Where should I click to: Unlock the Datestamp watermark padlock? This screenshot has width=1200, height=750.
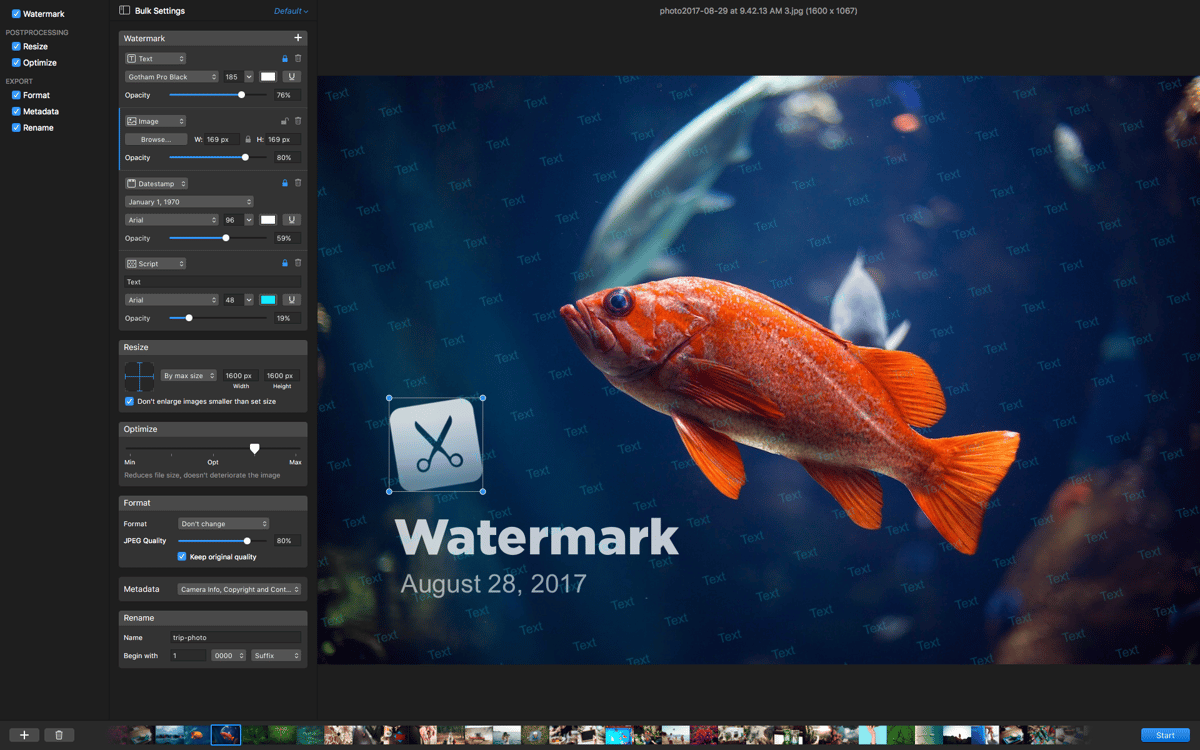[283, 183]
